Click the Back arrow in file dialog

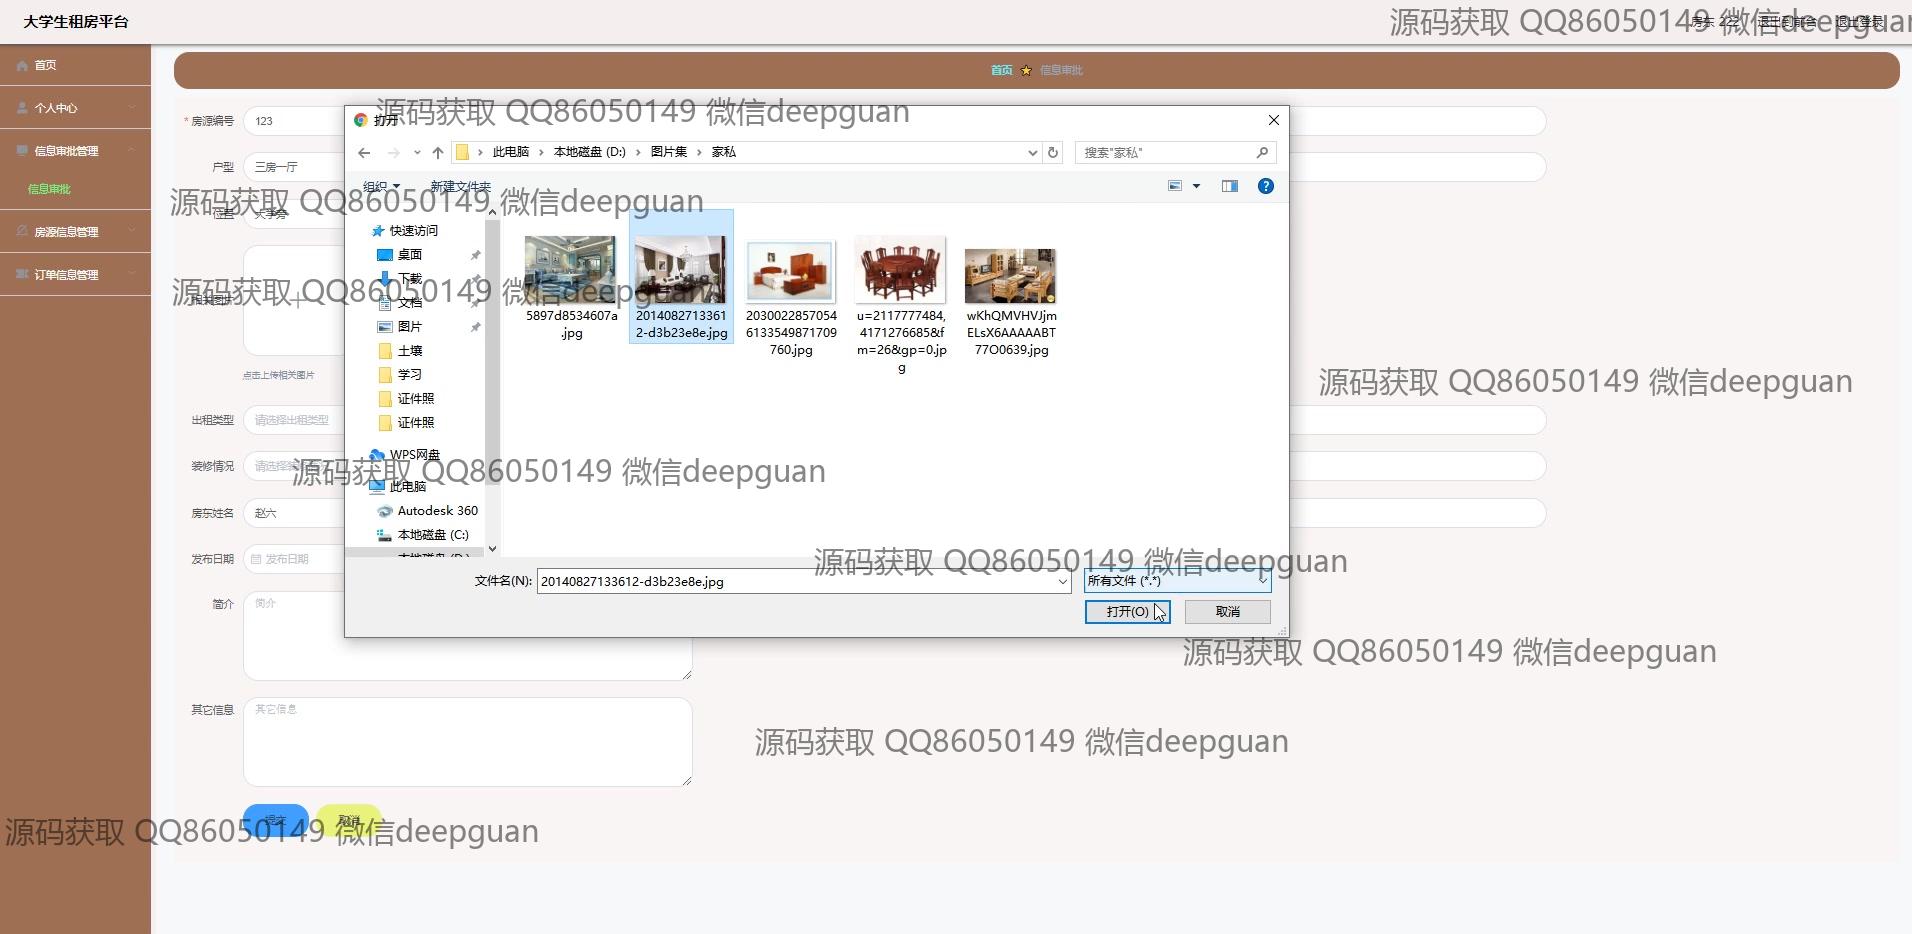[364, 153]
